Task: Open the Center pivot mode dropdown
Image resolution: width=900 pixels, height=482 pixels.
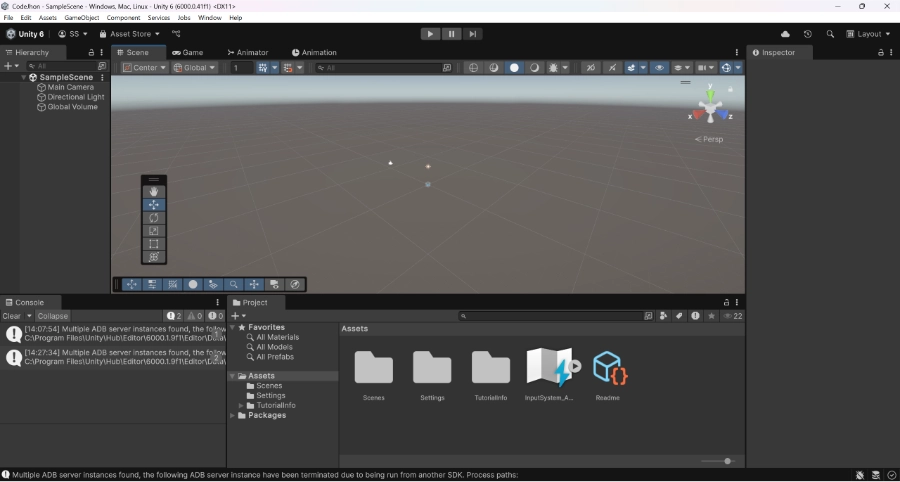Action: [145, 68]
